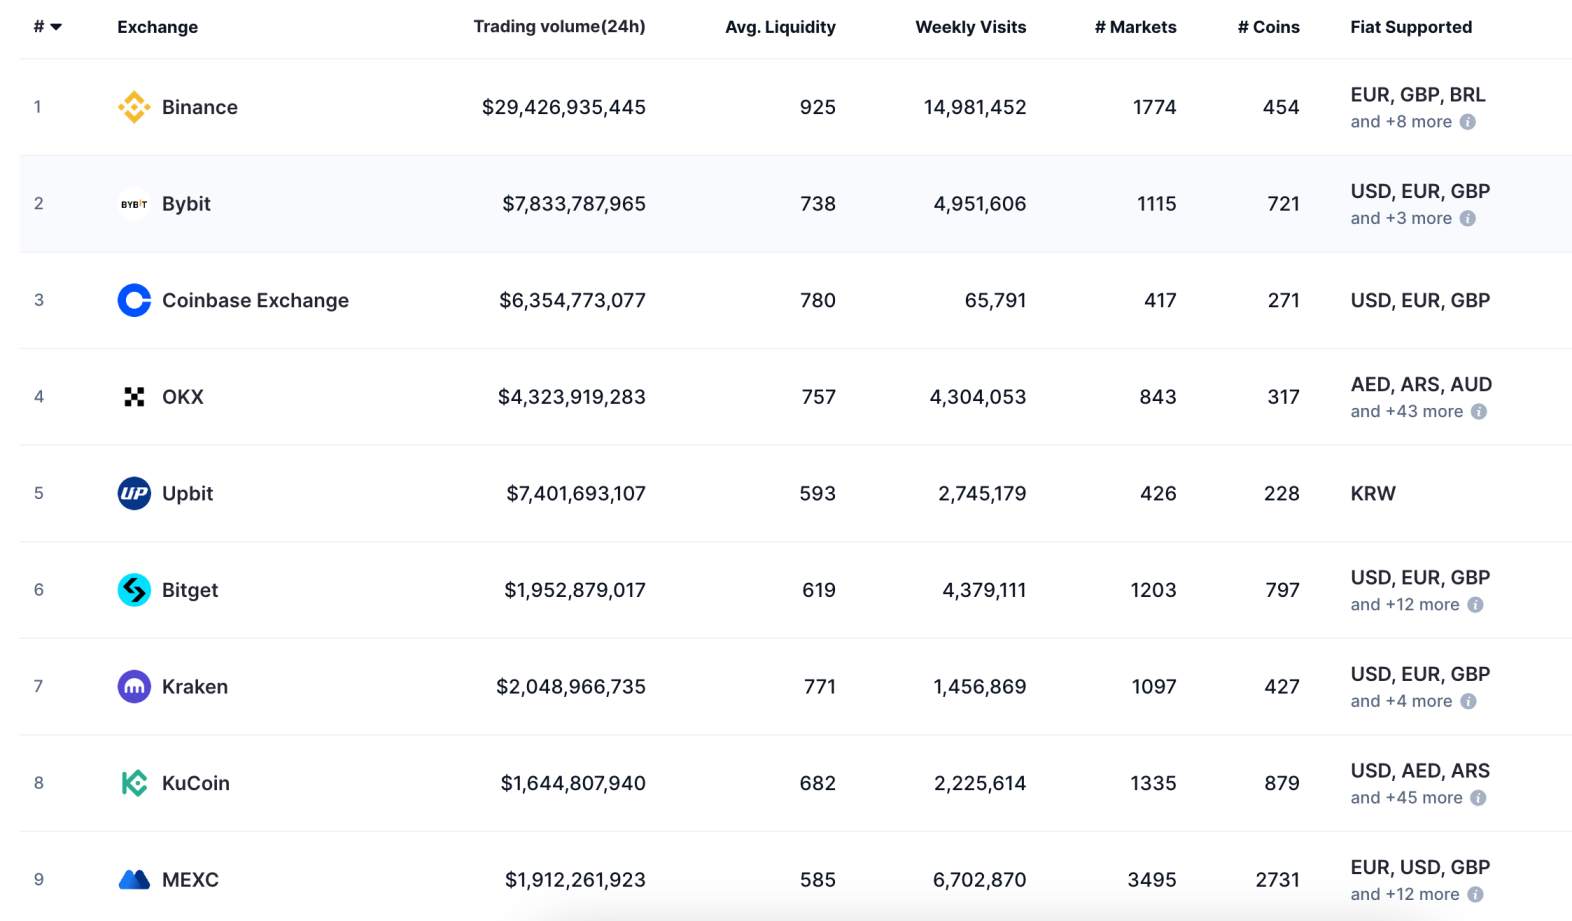
Task: Open the KuCoin exchange link
Action: (x=196, y=783)
